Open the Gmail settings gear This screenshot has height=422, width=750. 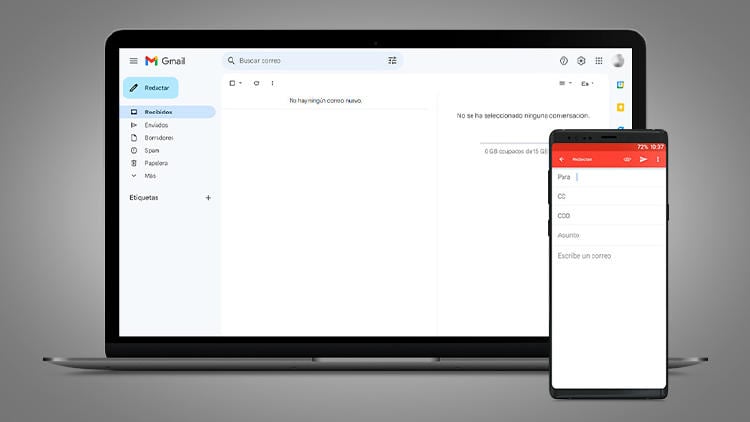[581, 61]
